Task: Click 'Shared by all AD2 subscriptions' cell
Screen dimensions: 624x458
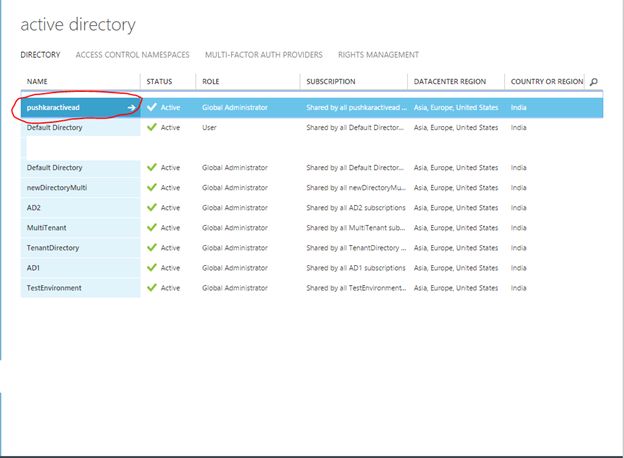Action: (x=356, y=208)
